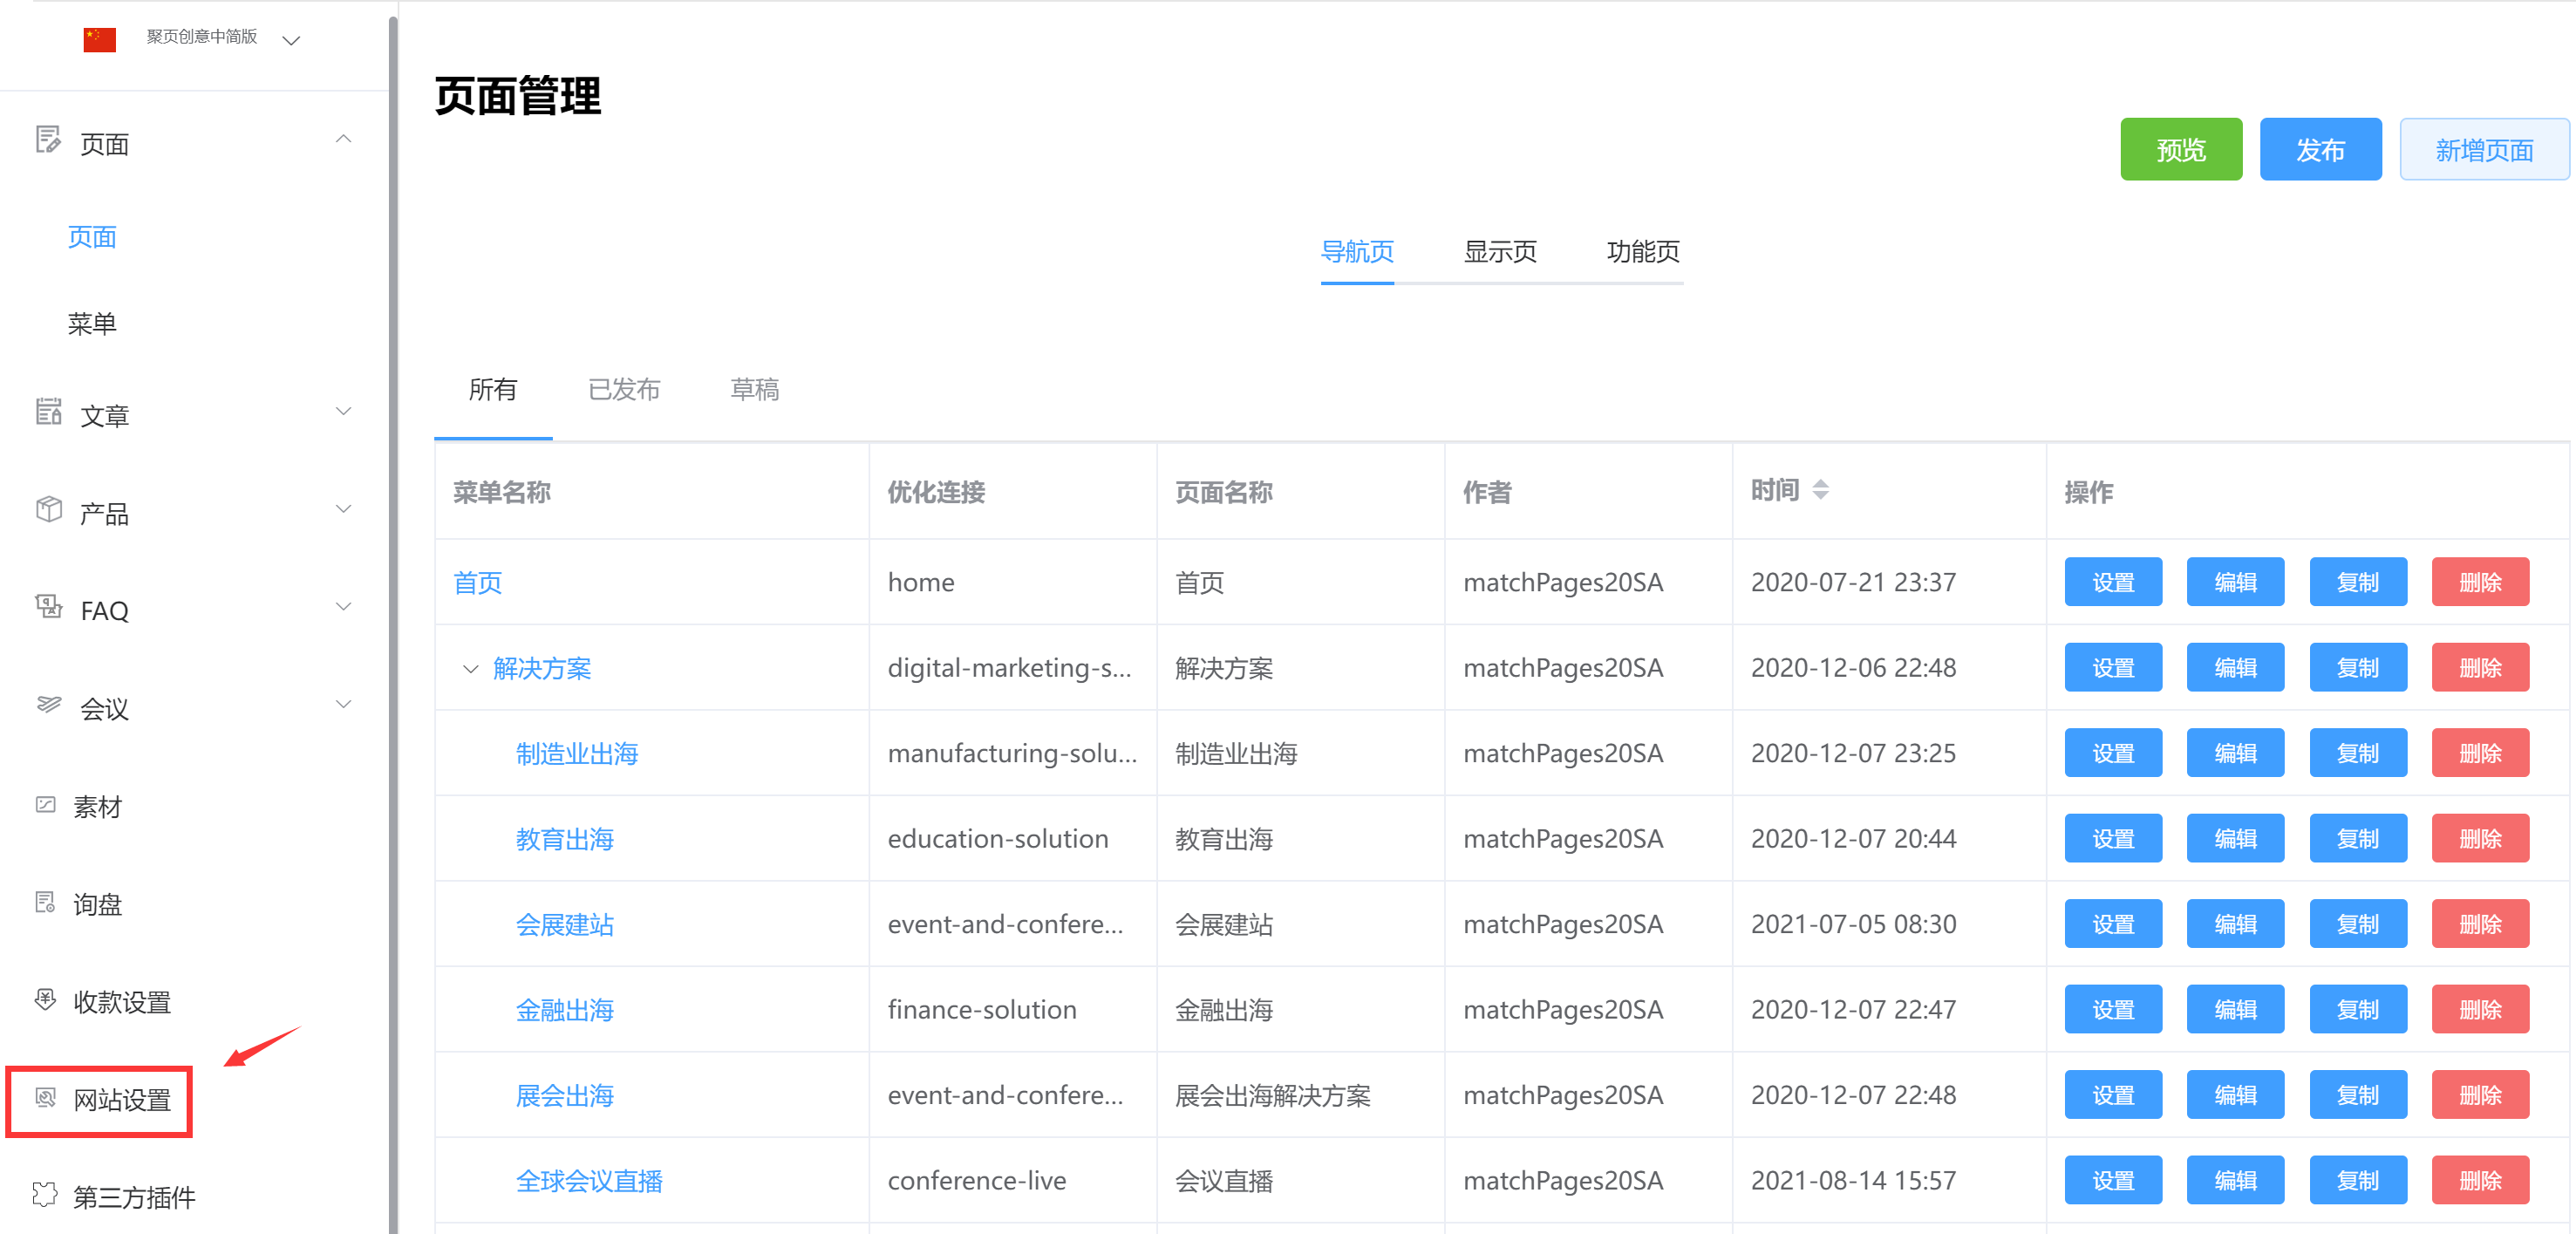Click the 页面 (Pages) sidebar icon
The height and width of the screenshot is (1234, 2576).
coord(48,141)
